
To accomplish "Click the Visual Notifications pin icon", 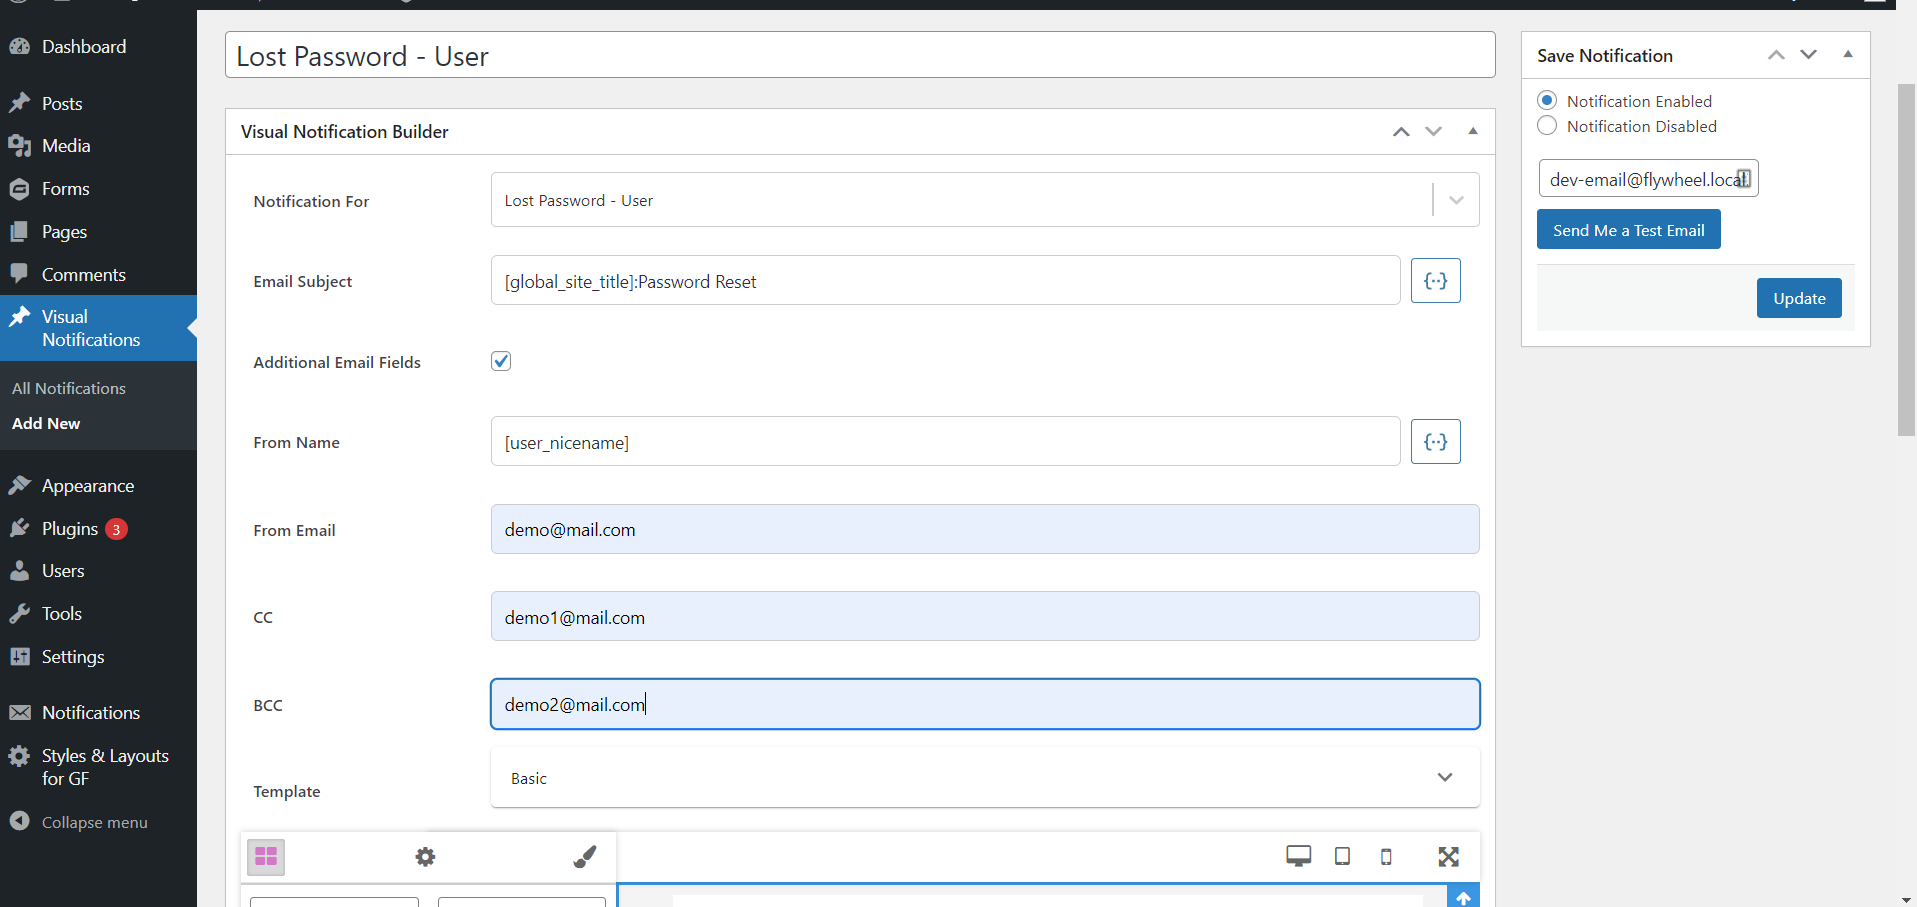I will (x=19, y=317).
